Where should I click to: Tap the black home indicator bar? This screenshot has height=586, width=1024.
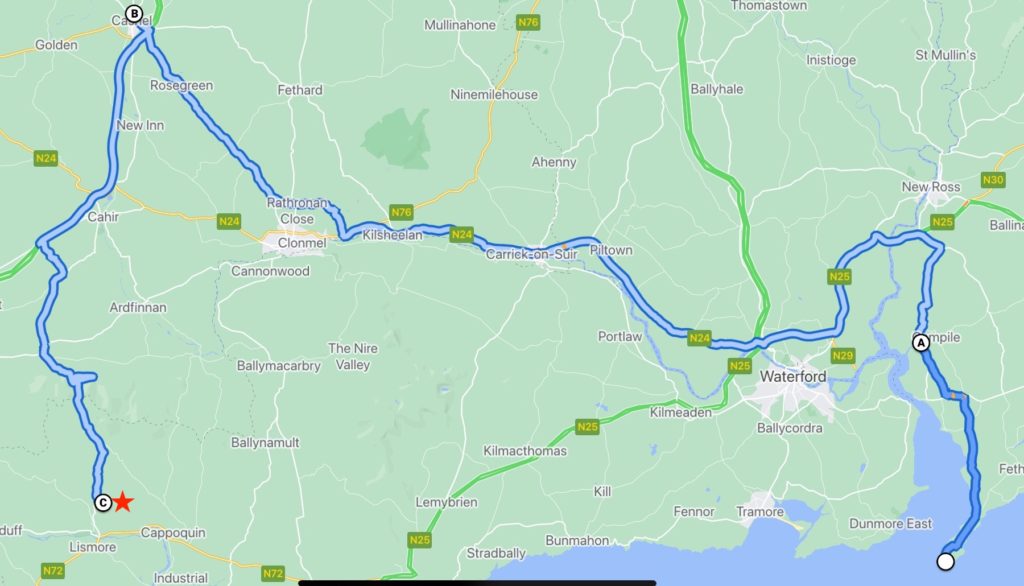pyautogui.click(x=477, y=583)
